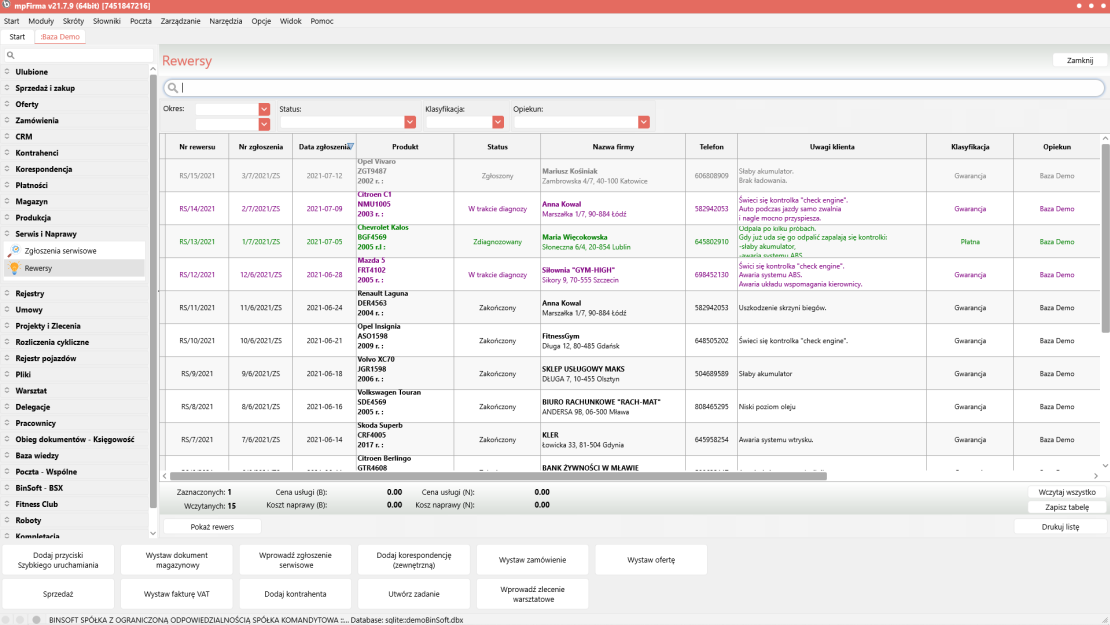Open the Status filter dropdown
Screen dimensions: 1110x625
(x=410, y=122)
